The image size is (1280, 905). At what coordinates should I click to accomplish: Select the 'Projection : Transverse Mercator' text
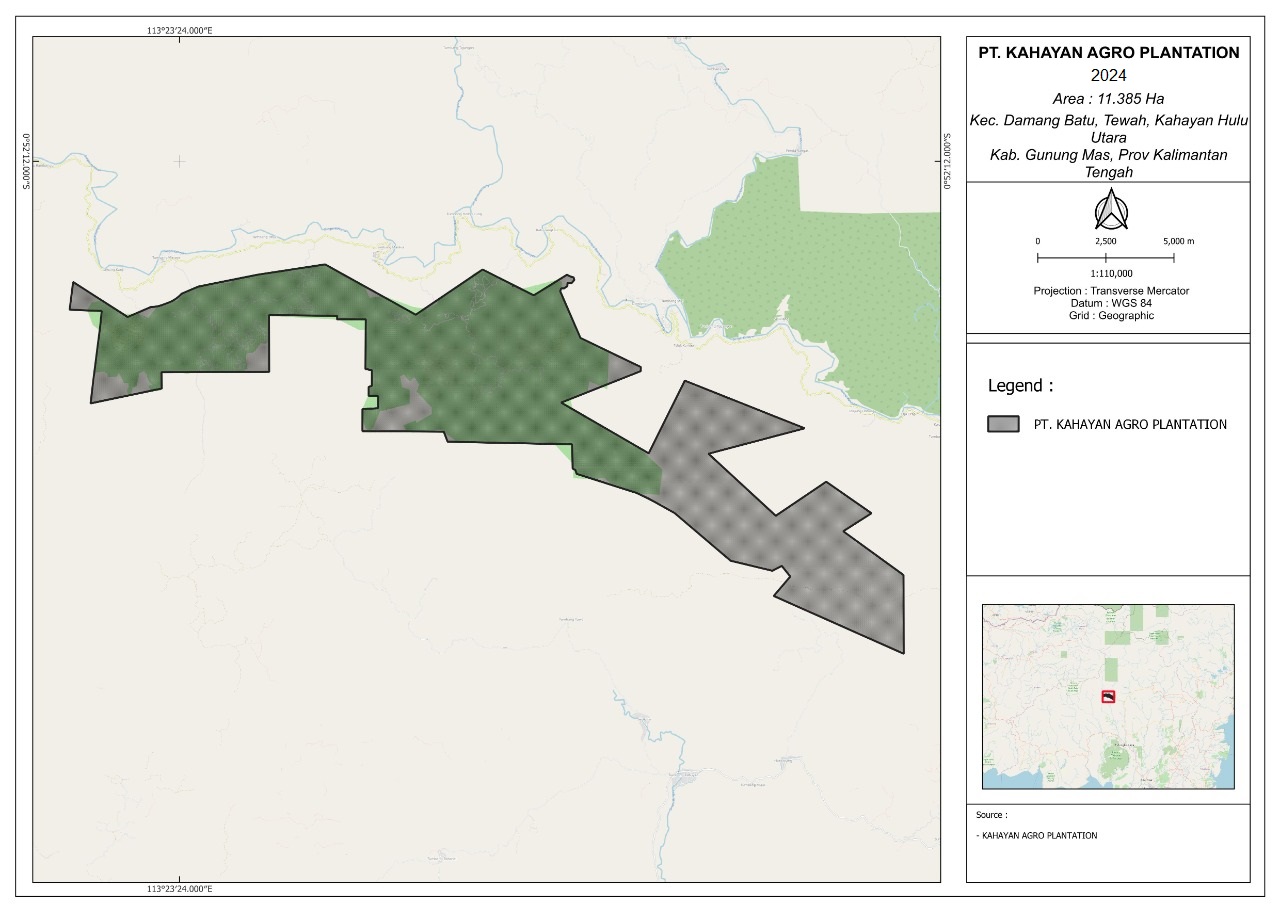pos(1111,291)
